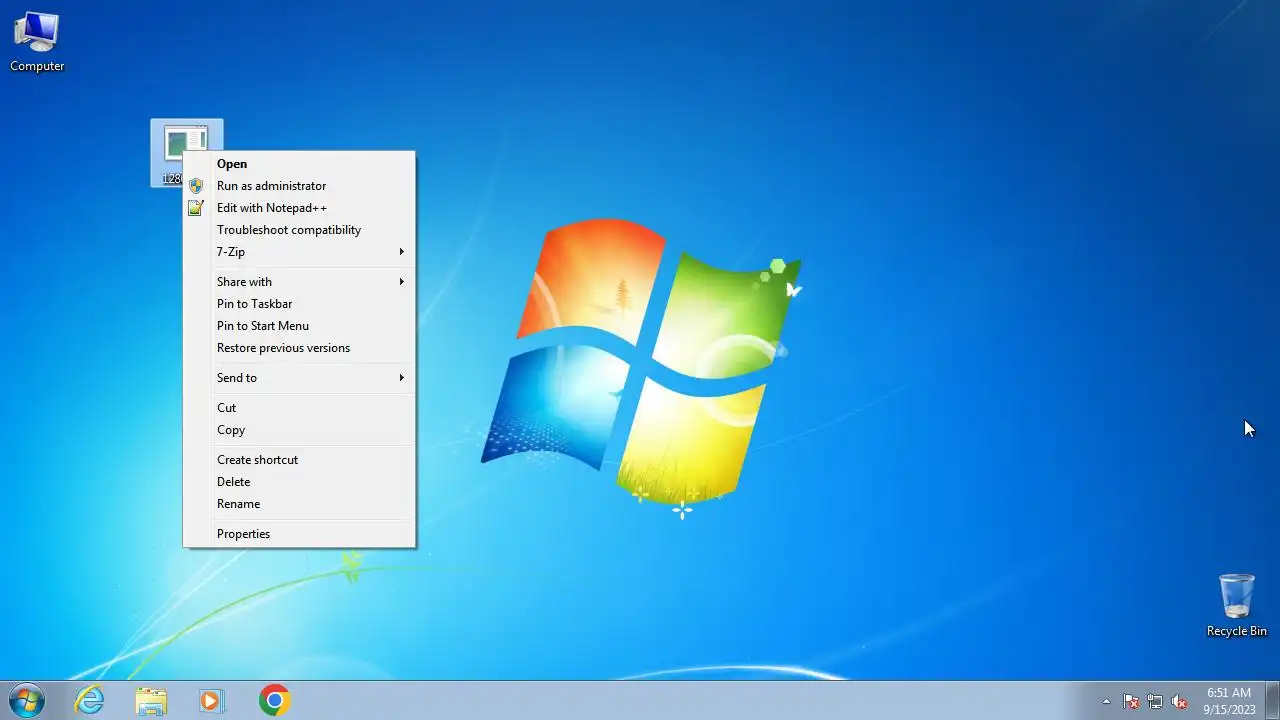The image size is (1280, 720).
Task: Show hidden icons in system tray
Action: (x=1106, y=701)
